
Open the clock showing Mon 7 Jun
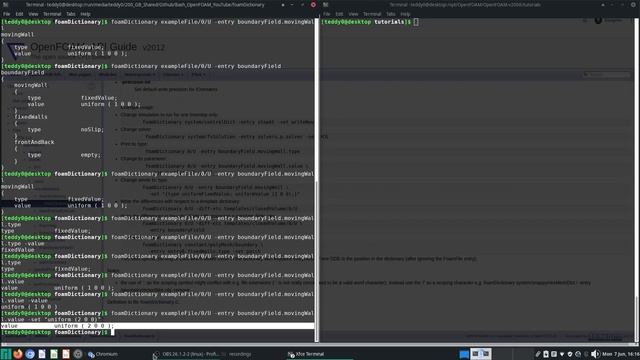(620, 354)
